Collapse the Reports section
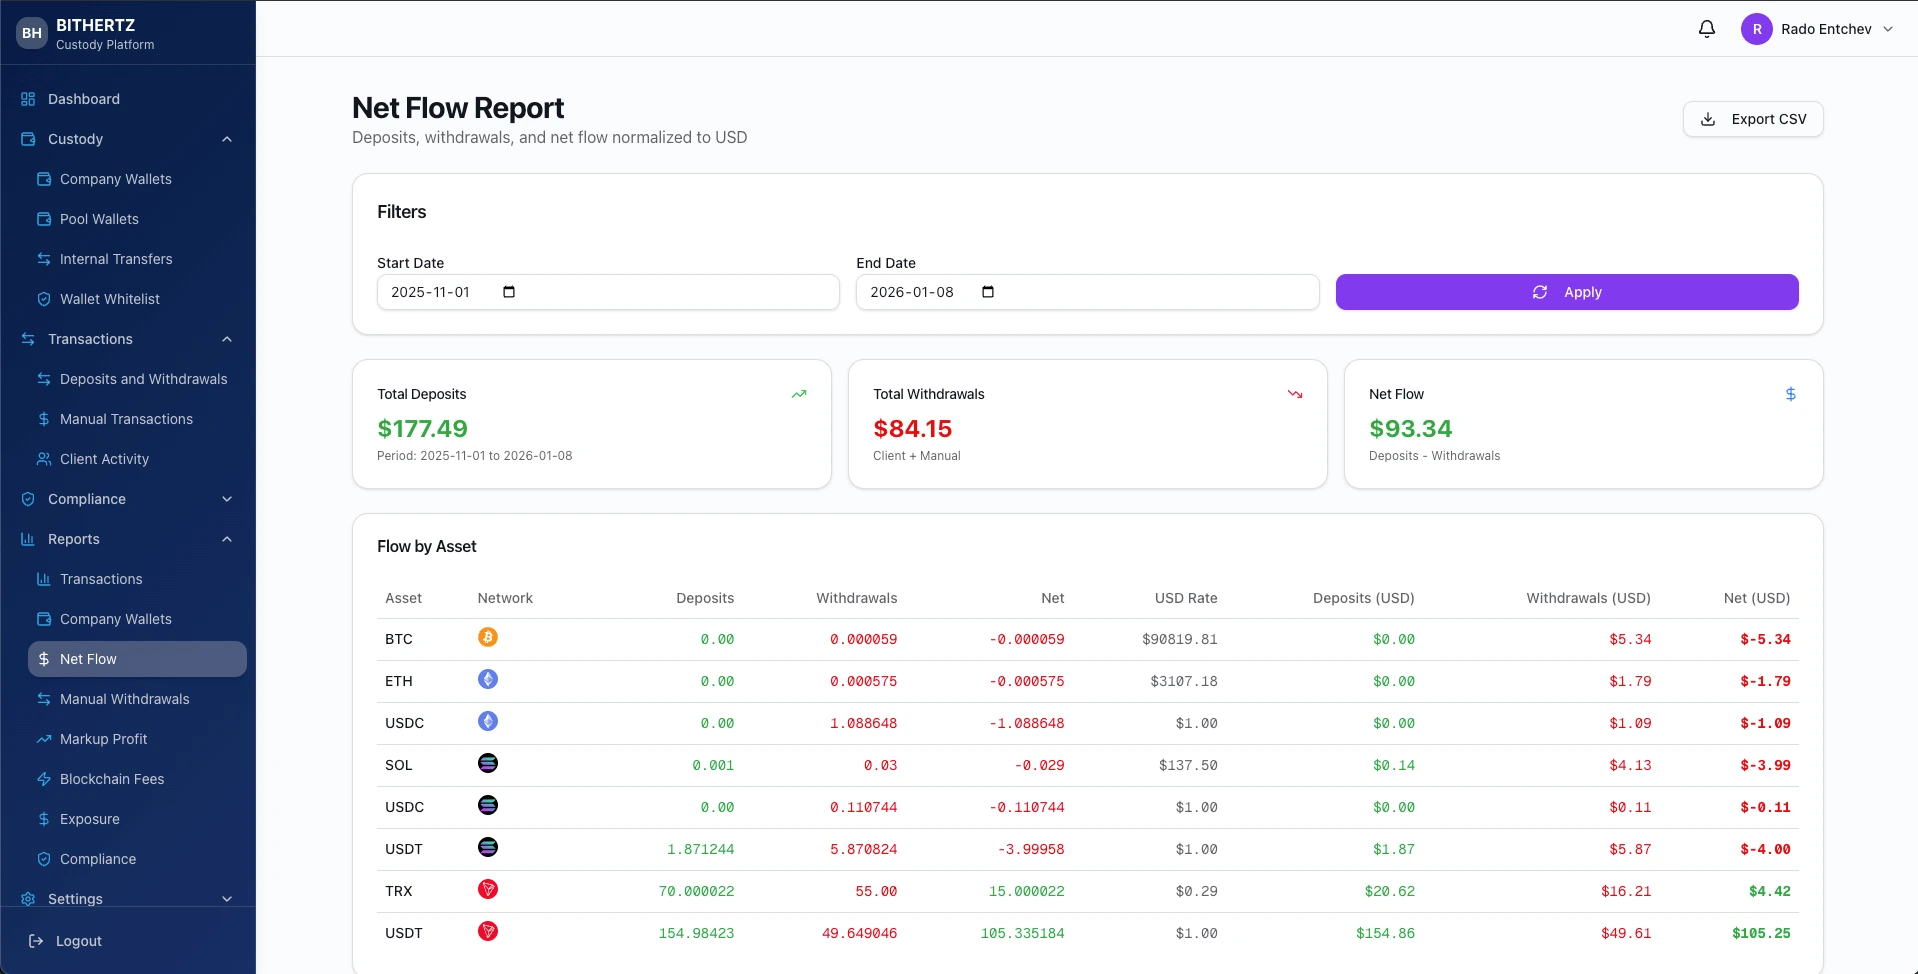1918x974 pixels. (227, 539)
